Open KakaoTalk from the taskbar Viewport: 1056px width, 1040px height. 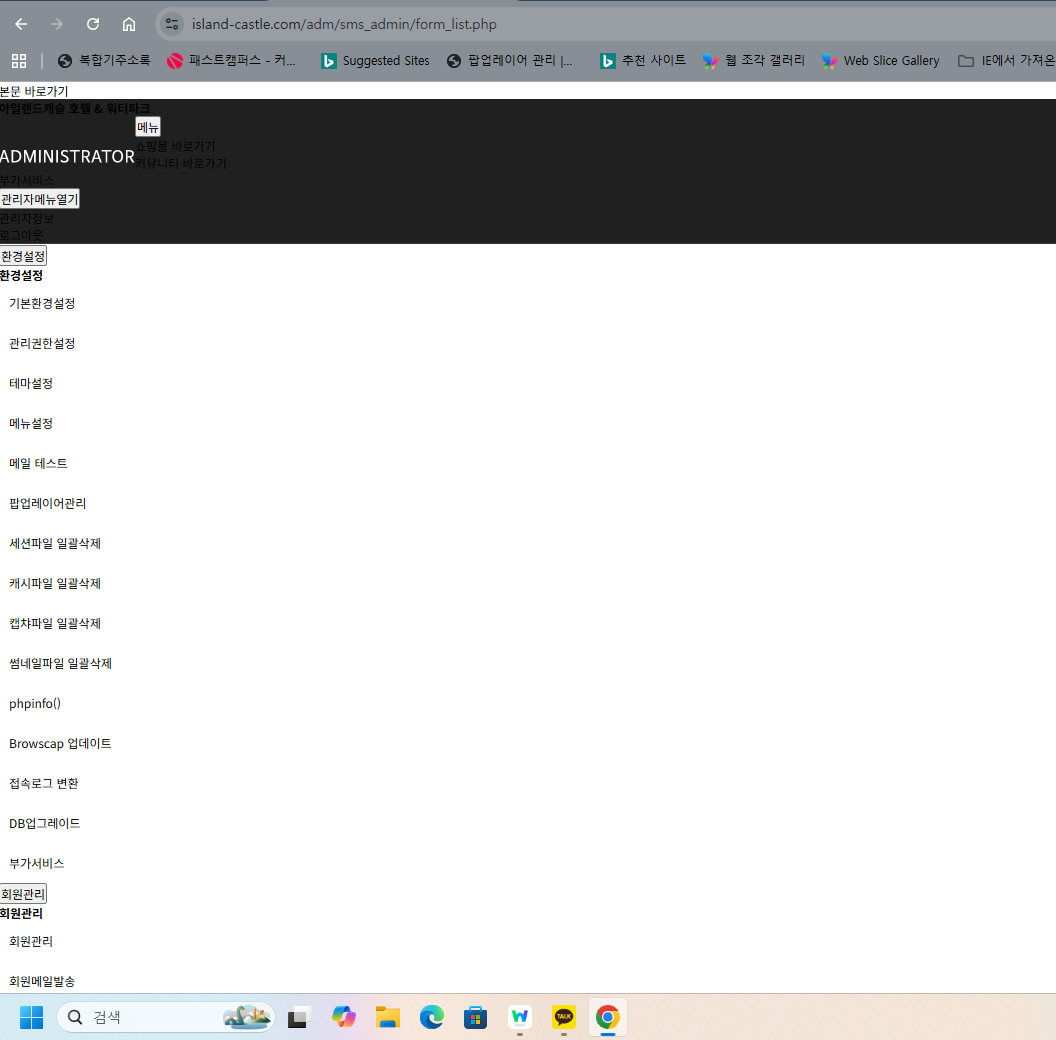point(564,1017)
